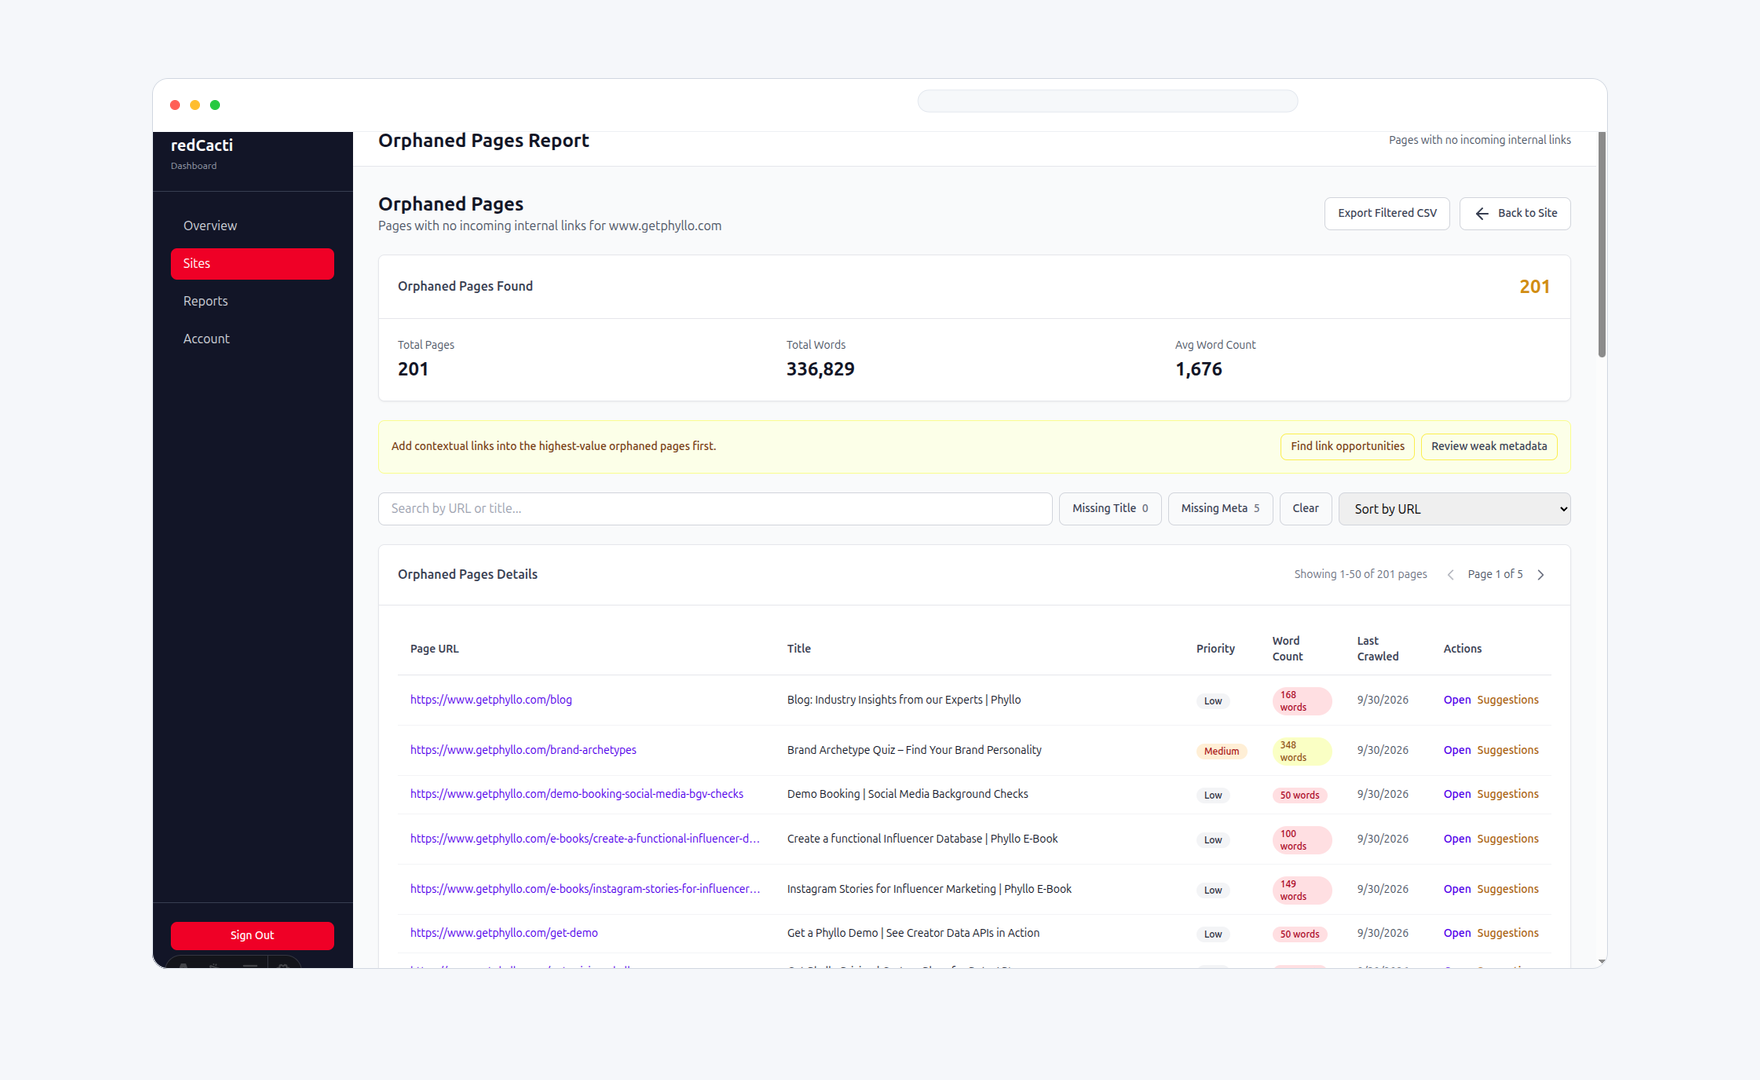Click Suggestions for the blog row
The image size is (1760, 1080).
(1508, 700)
